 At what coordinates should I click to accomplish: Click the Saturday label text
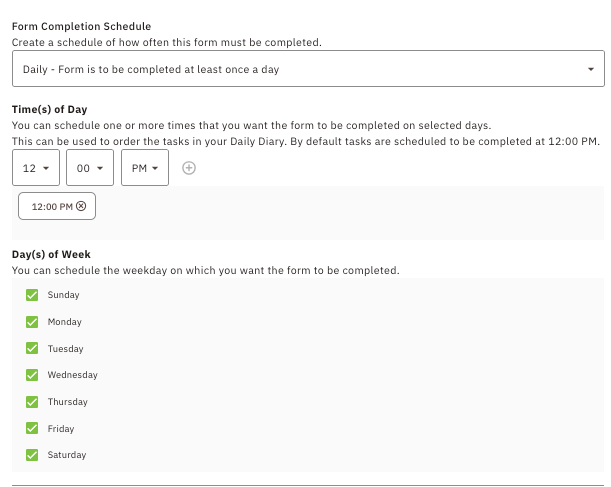click(67, 455)
